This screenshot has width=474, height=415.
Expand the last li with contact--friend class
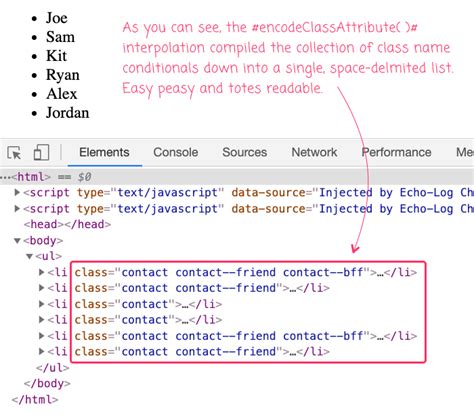coord(41,351)
